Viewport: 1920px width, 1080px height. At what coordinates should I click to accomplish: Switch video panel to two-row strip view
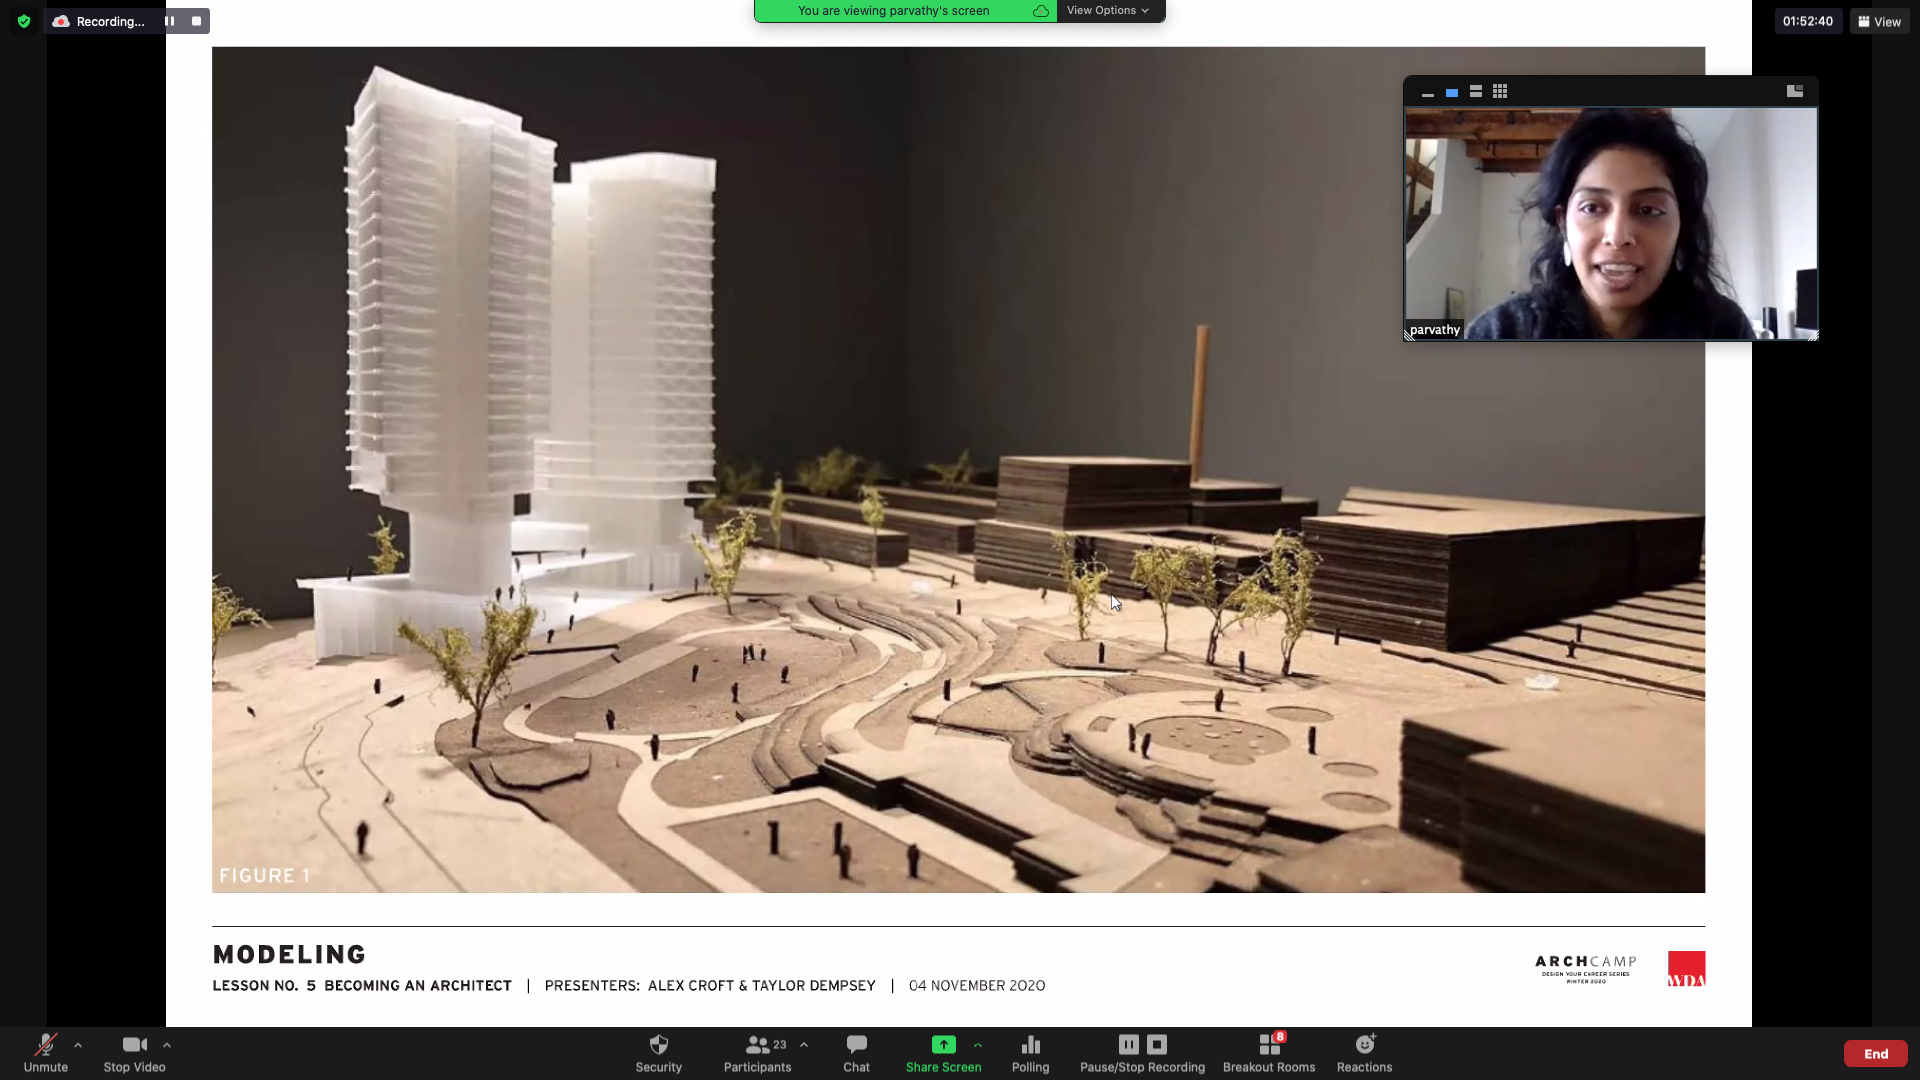[1476, 92]
